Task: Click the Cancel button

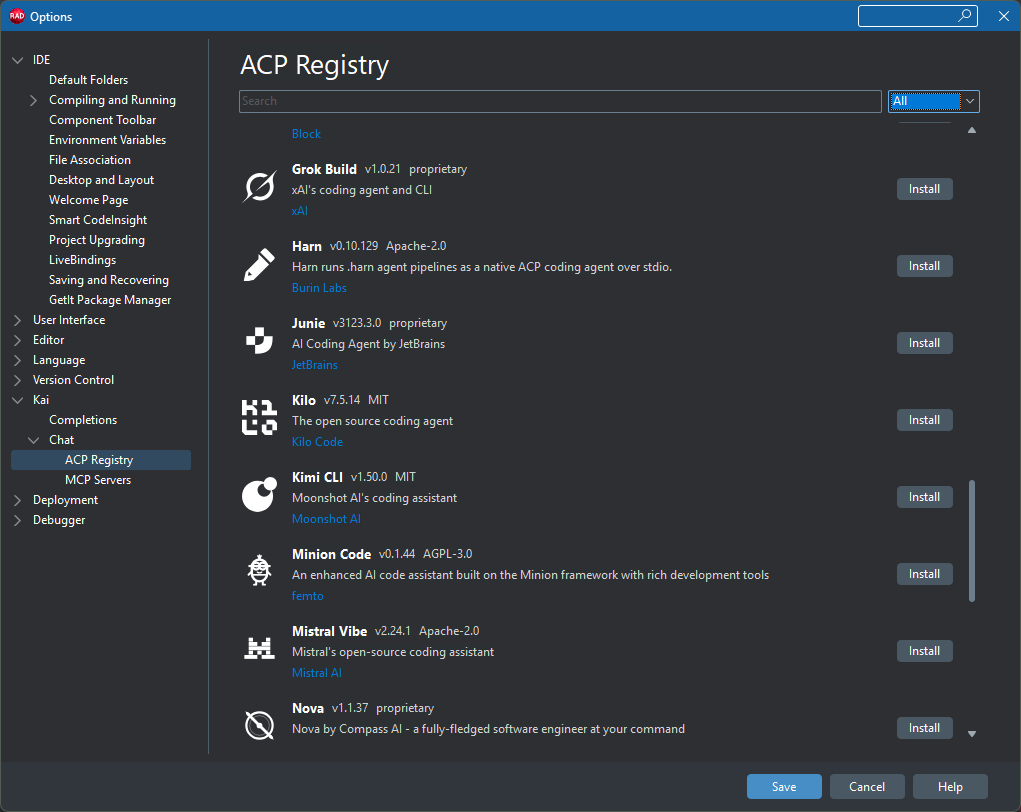Action: point(867,787)
